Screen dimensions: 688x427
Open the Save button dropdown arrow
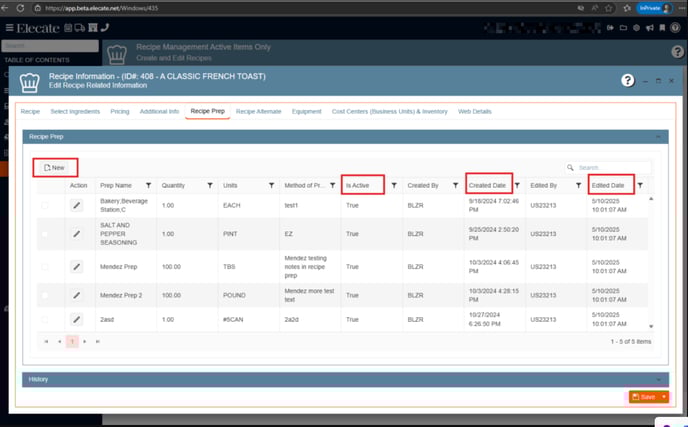click(x=664, y=397)
